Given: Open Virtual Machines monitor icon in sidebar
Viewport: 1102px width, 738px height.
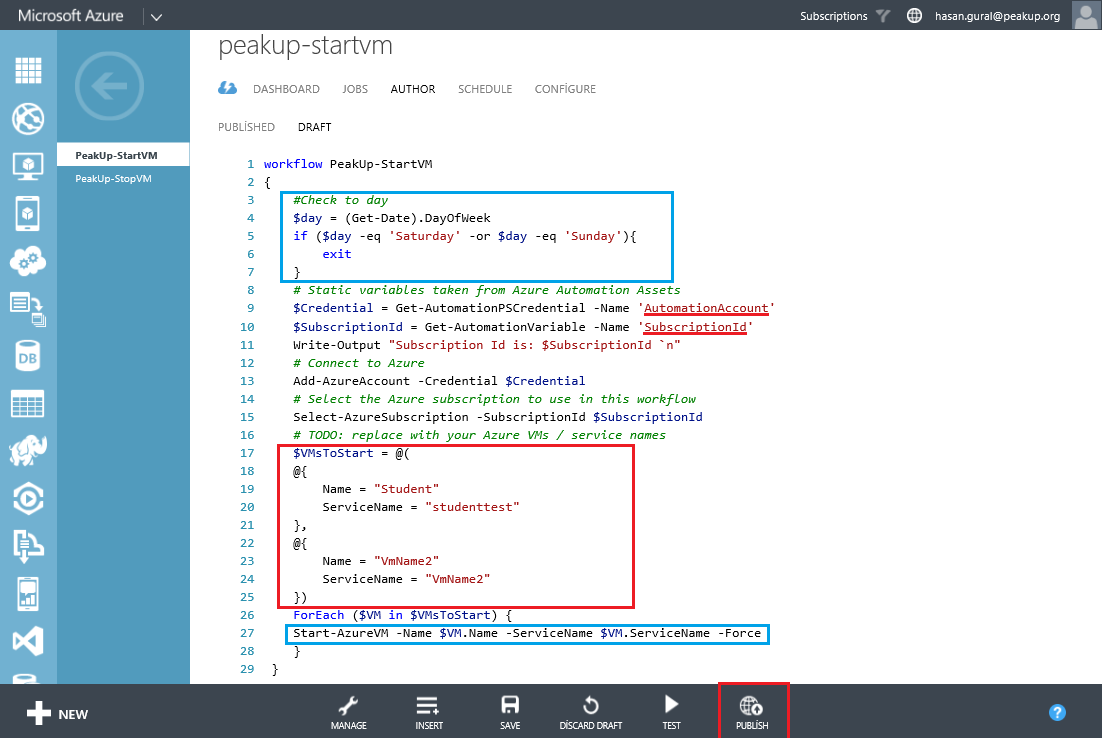Looking at the screenshot, I should coord(28,165).
